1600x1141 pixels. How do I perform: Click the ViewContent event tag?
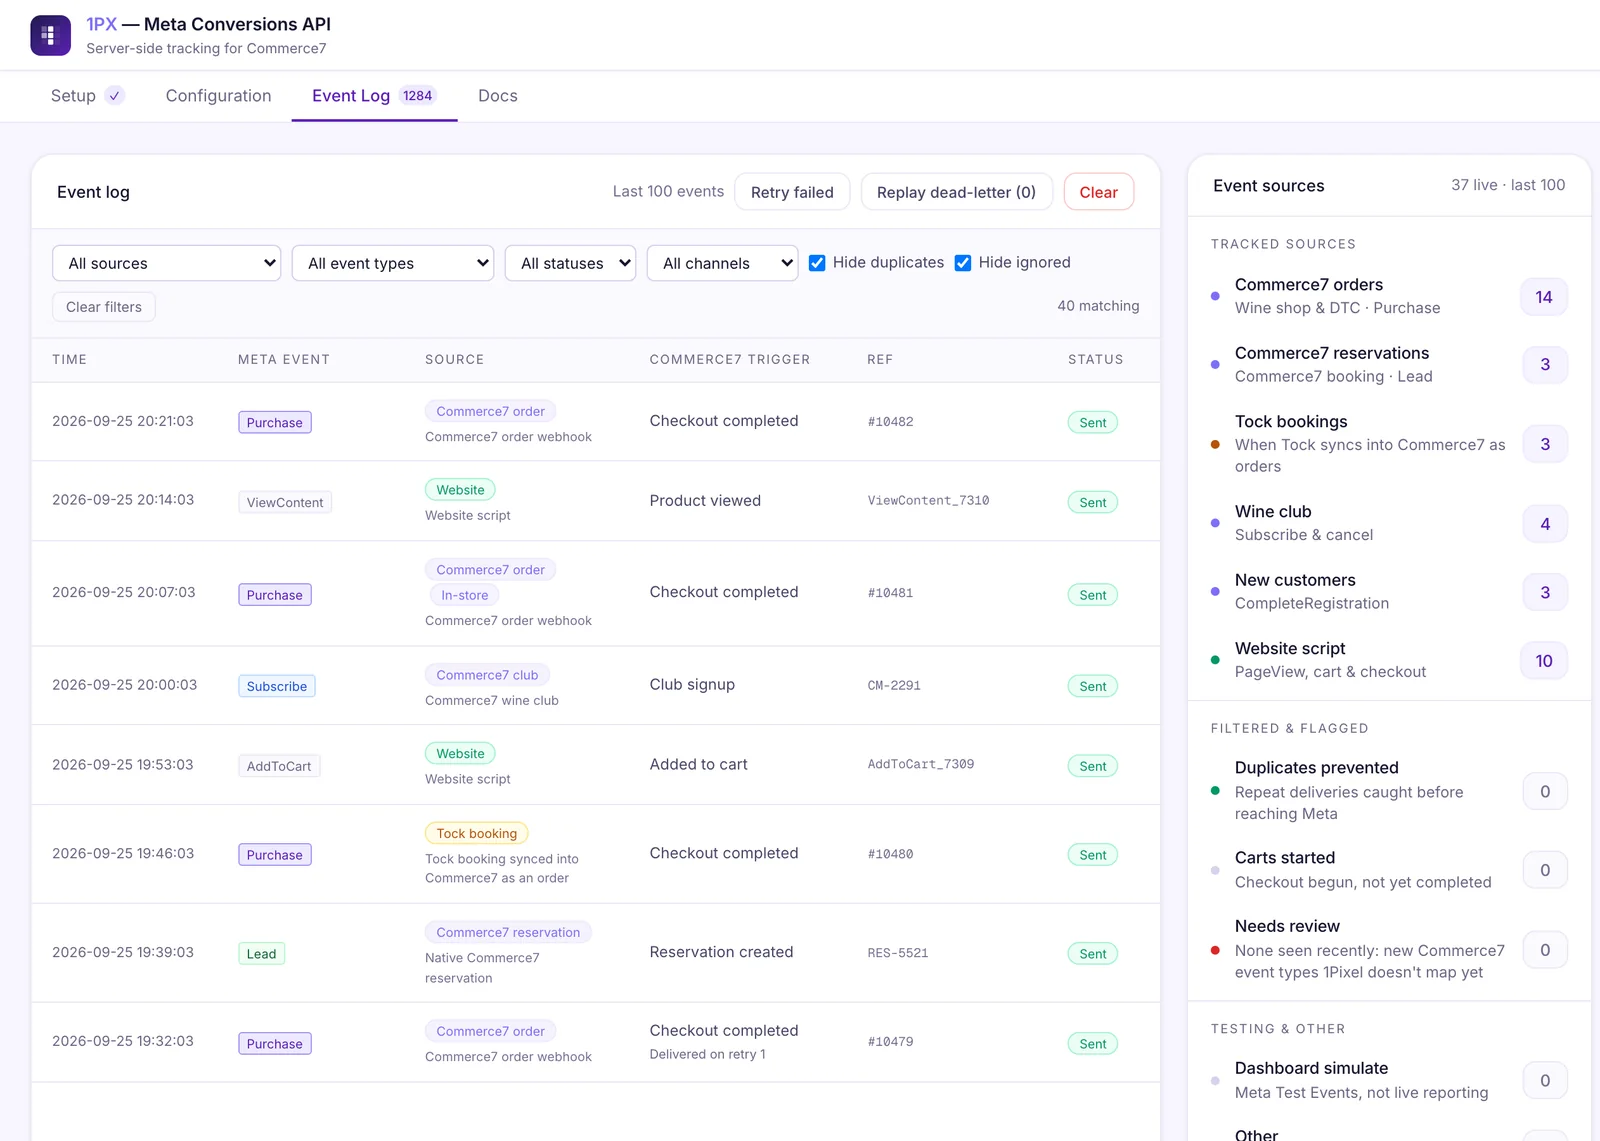click(285, 502)
